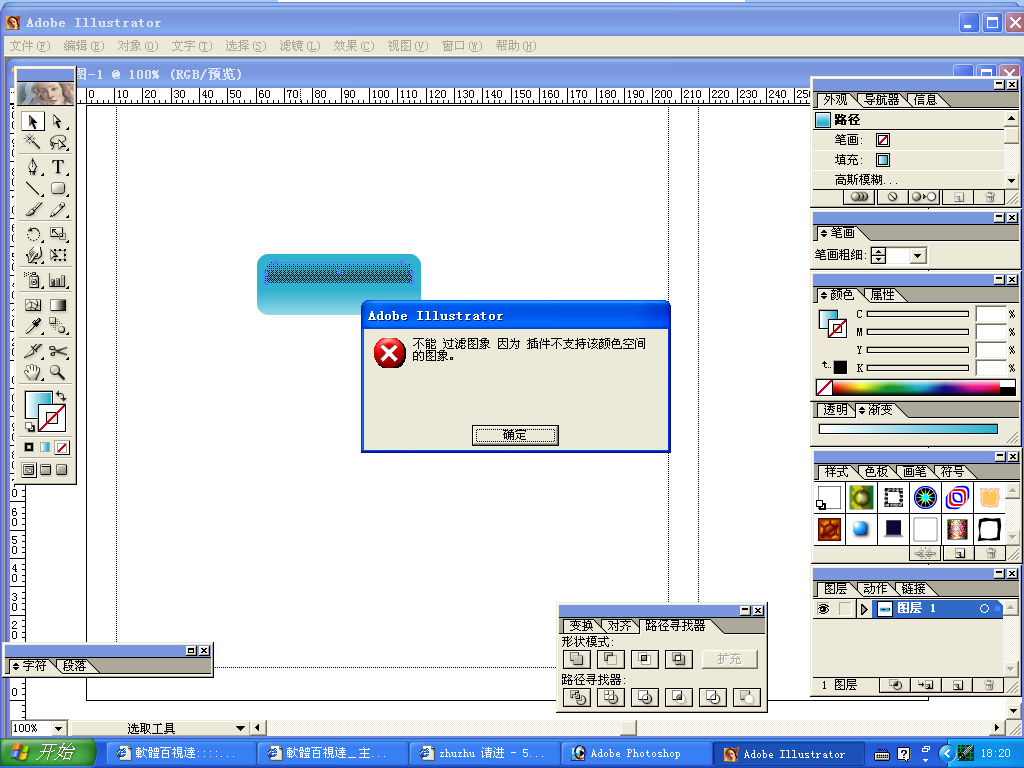Select the Pencil tool
The image size is (1024, 768).
click(x=58, y=210)
